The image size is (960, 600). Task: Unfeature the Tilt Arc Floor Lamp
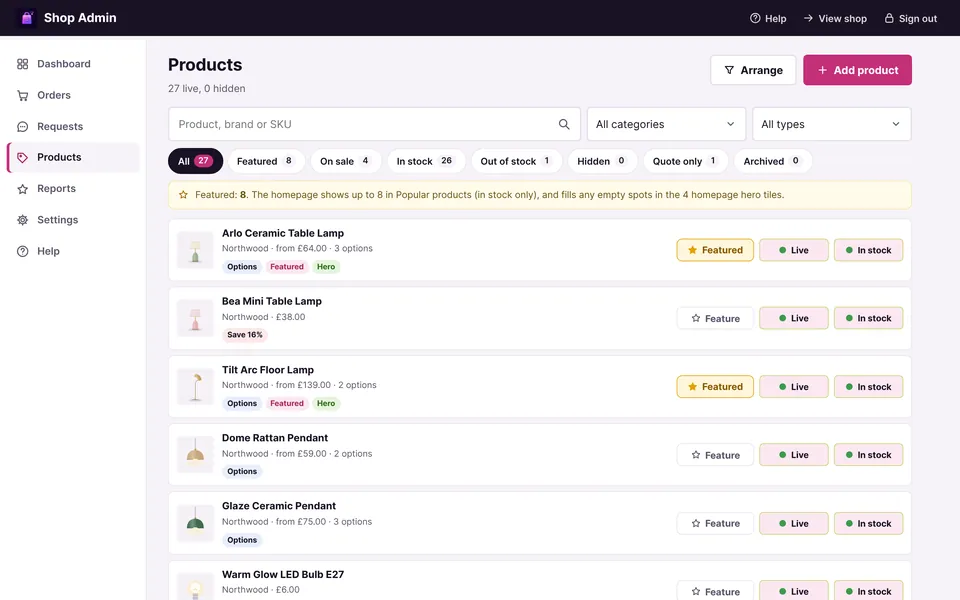(x=715, y=386)
